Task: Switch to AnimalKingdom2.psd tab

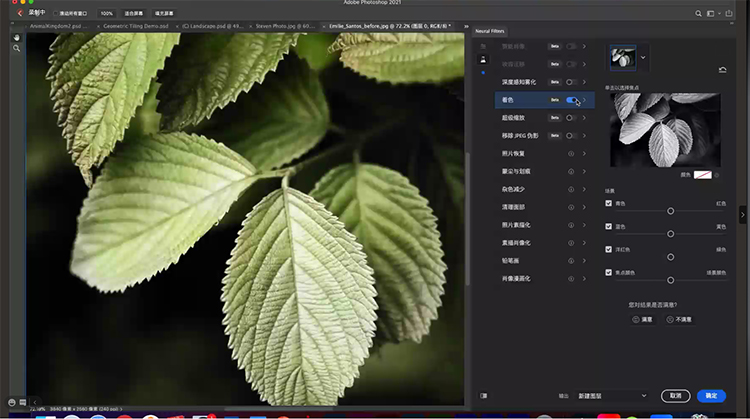Action: pos(58,26)
